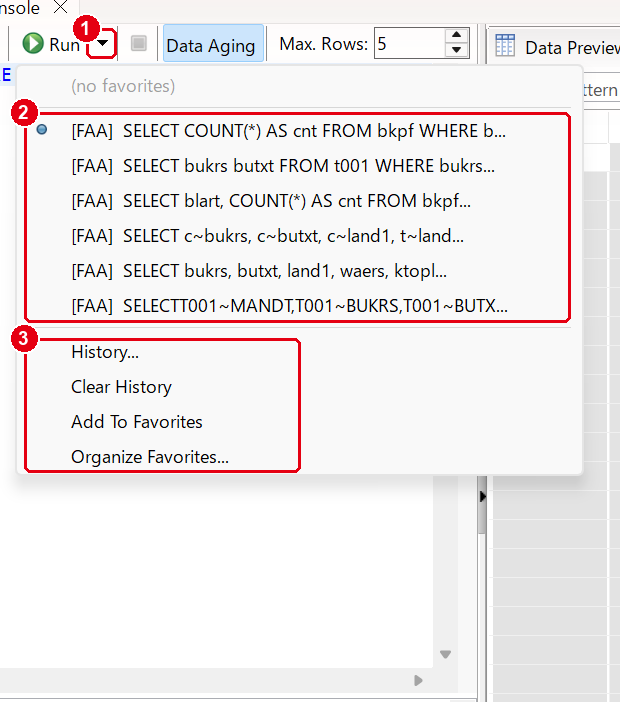Choose Add To Favorites
The height and width of the screenshot is (702, 620).
point(137,422)
